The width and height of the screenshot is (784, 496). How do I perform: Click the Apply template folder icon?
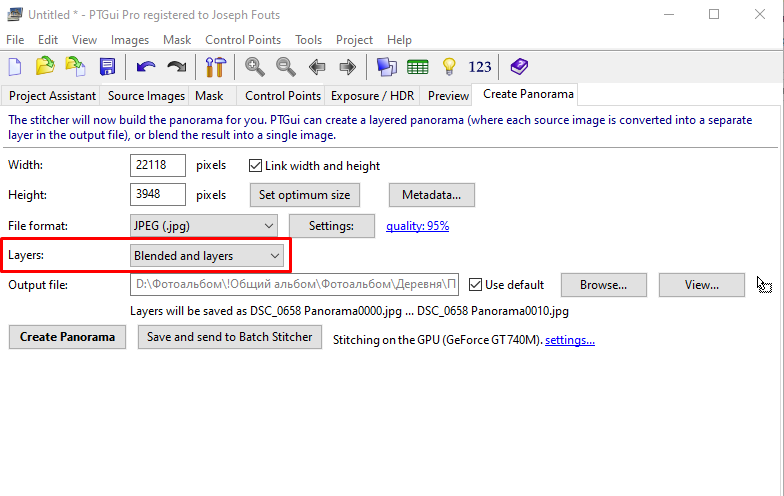[76, 66]
